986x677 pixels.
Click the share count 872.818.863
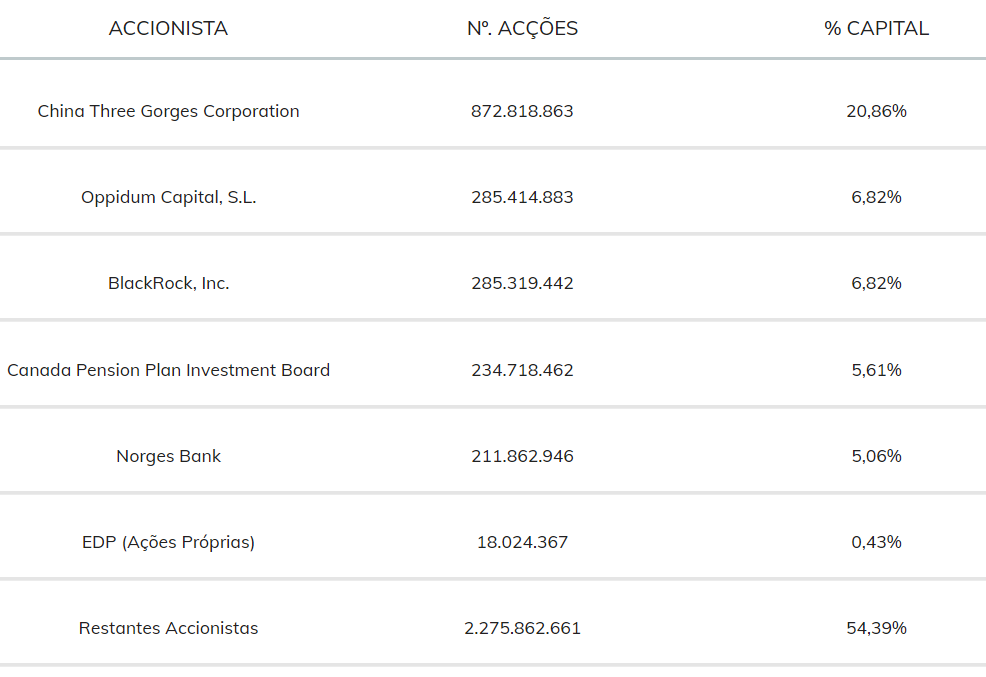[522, 111]
